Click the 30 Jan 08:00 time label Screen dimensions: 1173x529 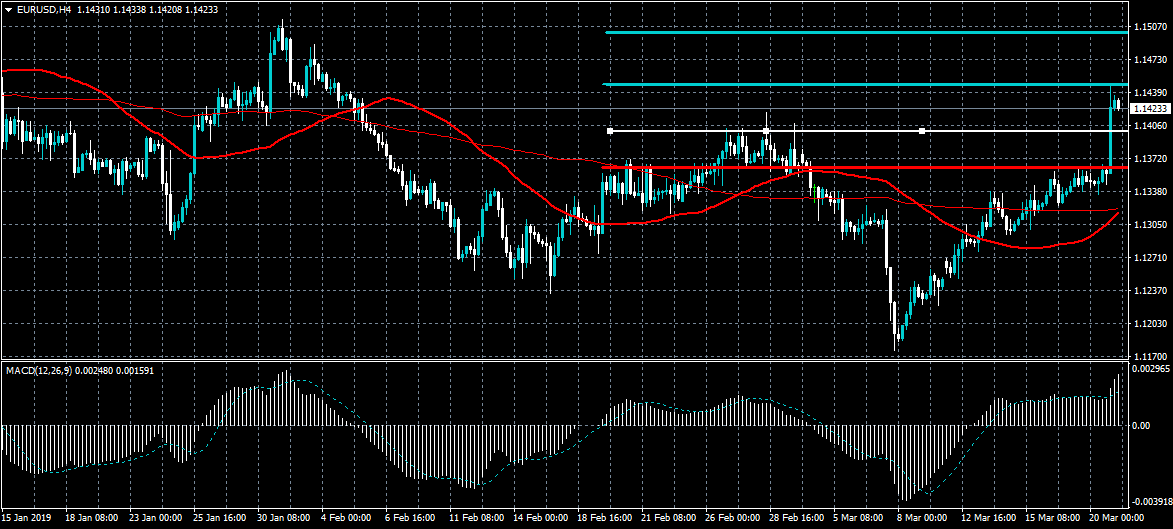286,517
